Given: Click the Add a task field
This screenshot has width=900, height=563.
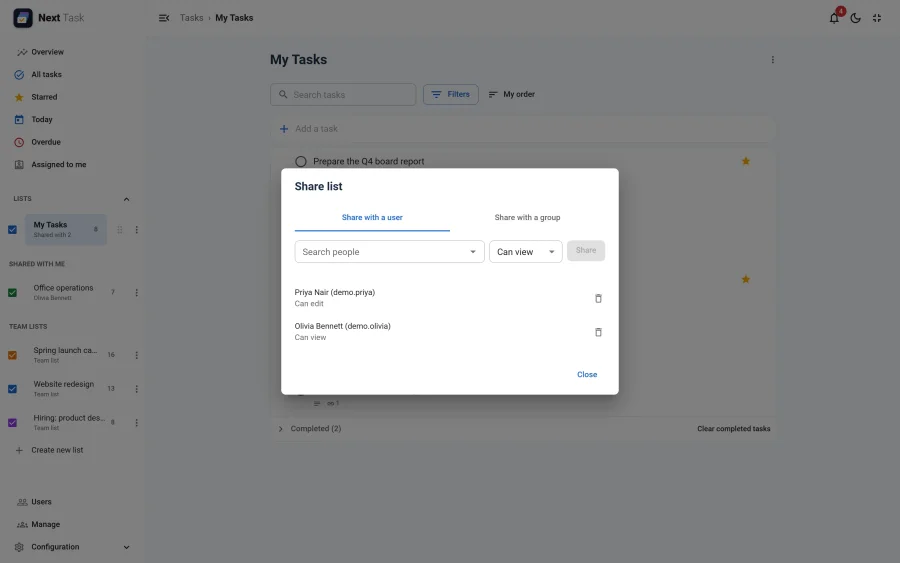Looking at the screenshot, I should (522, 129).
